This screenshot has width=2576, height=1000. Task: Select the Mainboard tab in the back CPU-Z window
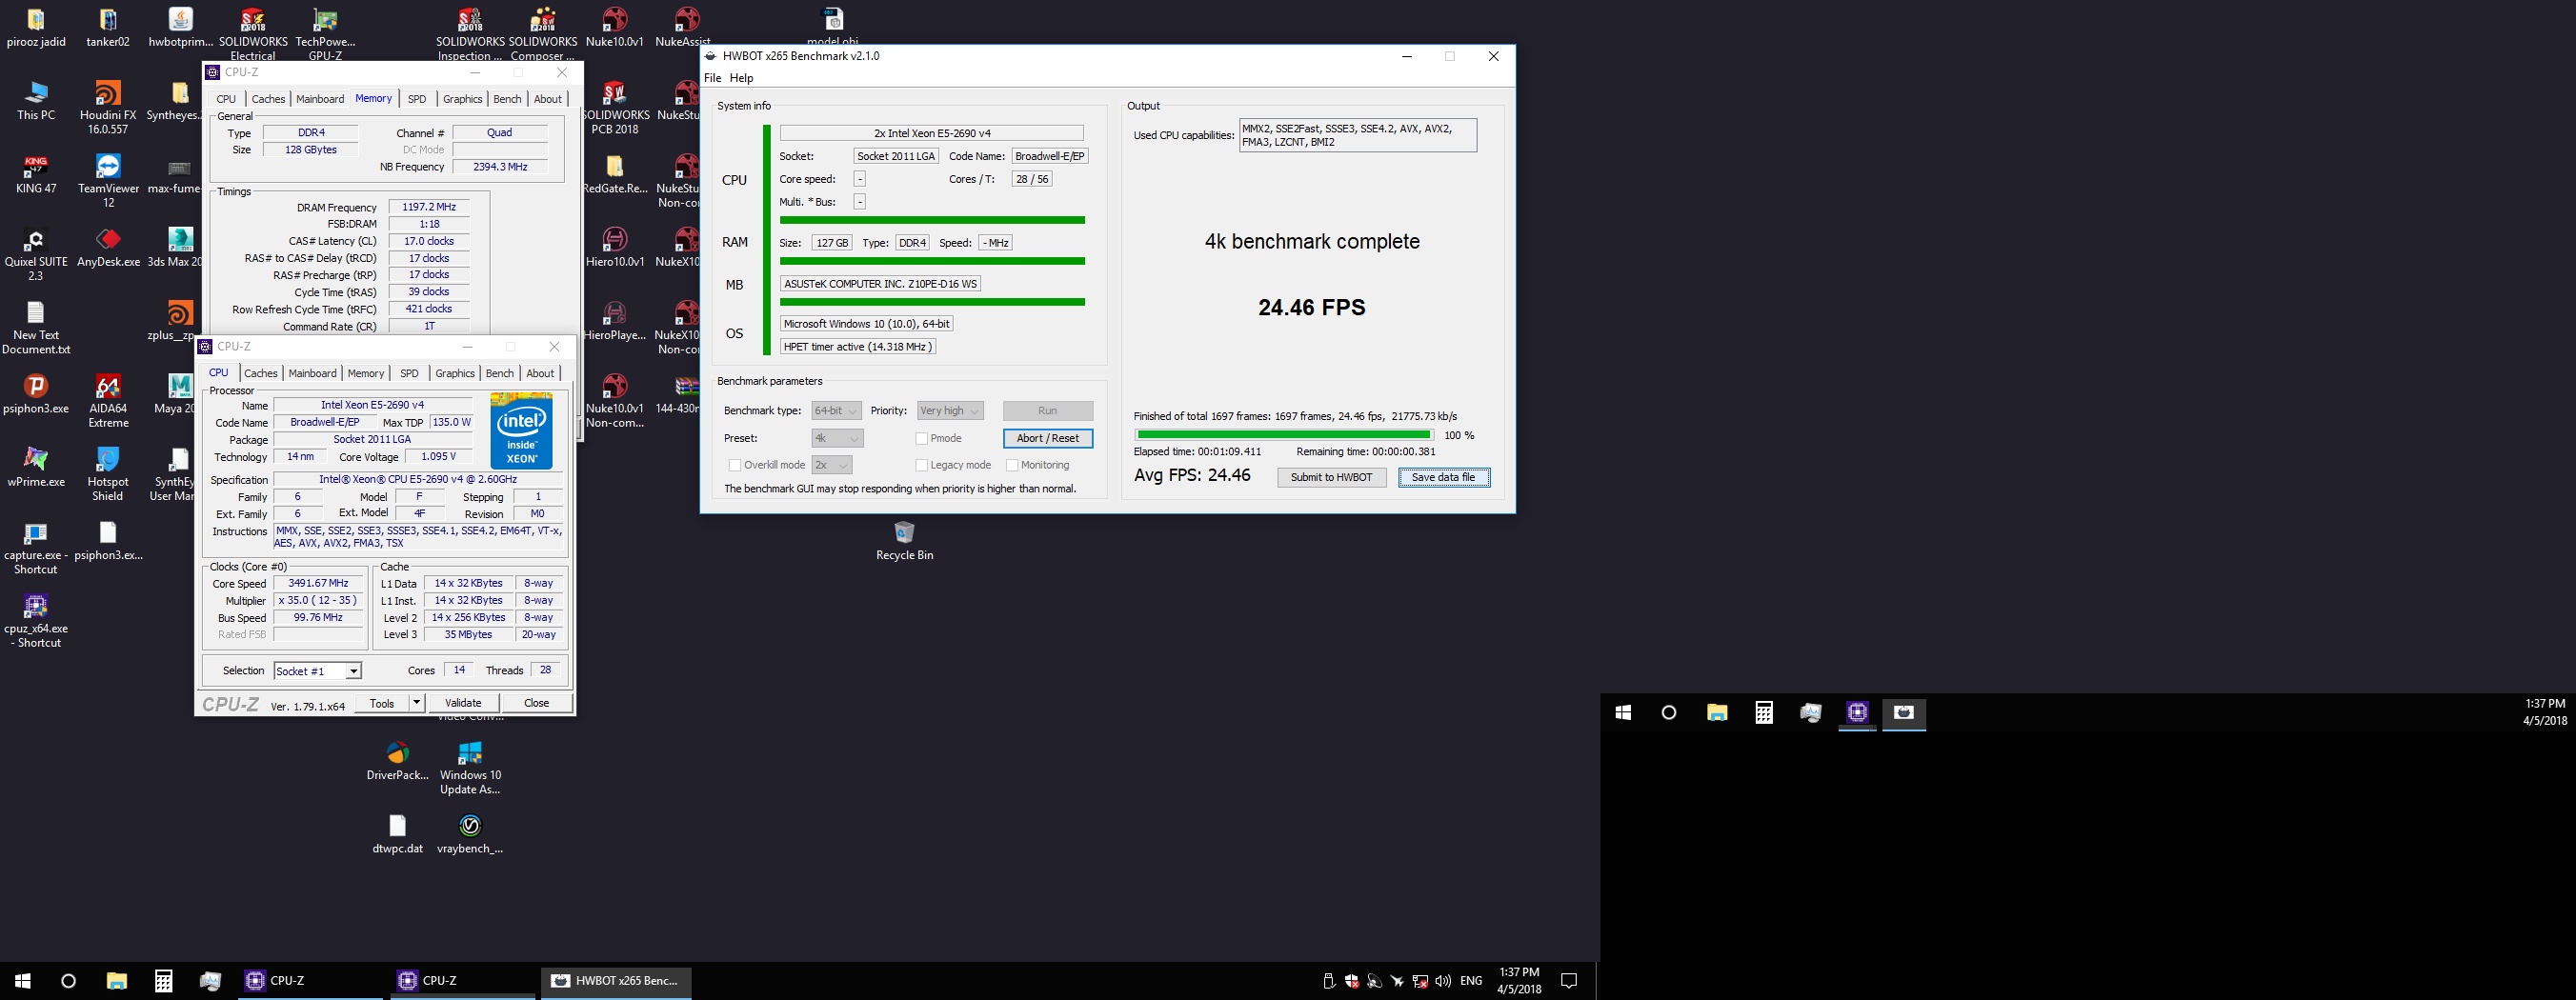click(320, 99)
